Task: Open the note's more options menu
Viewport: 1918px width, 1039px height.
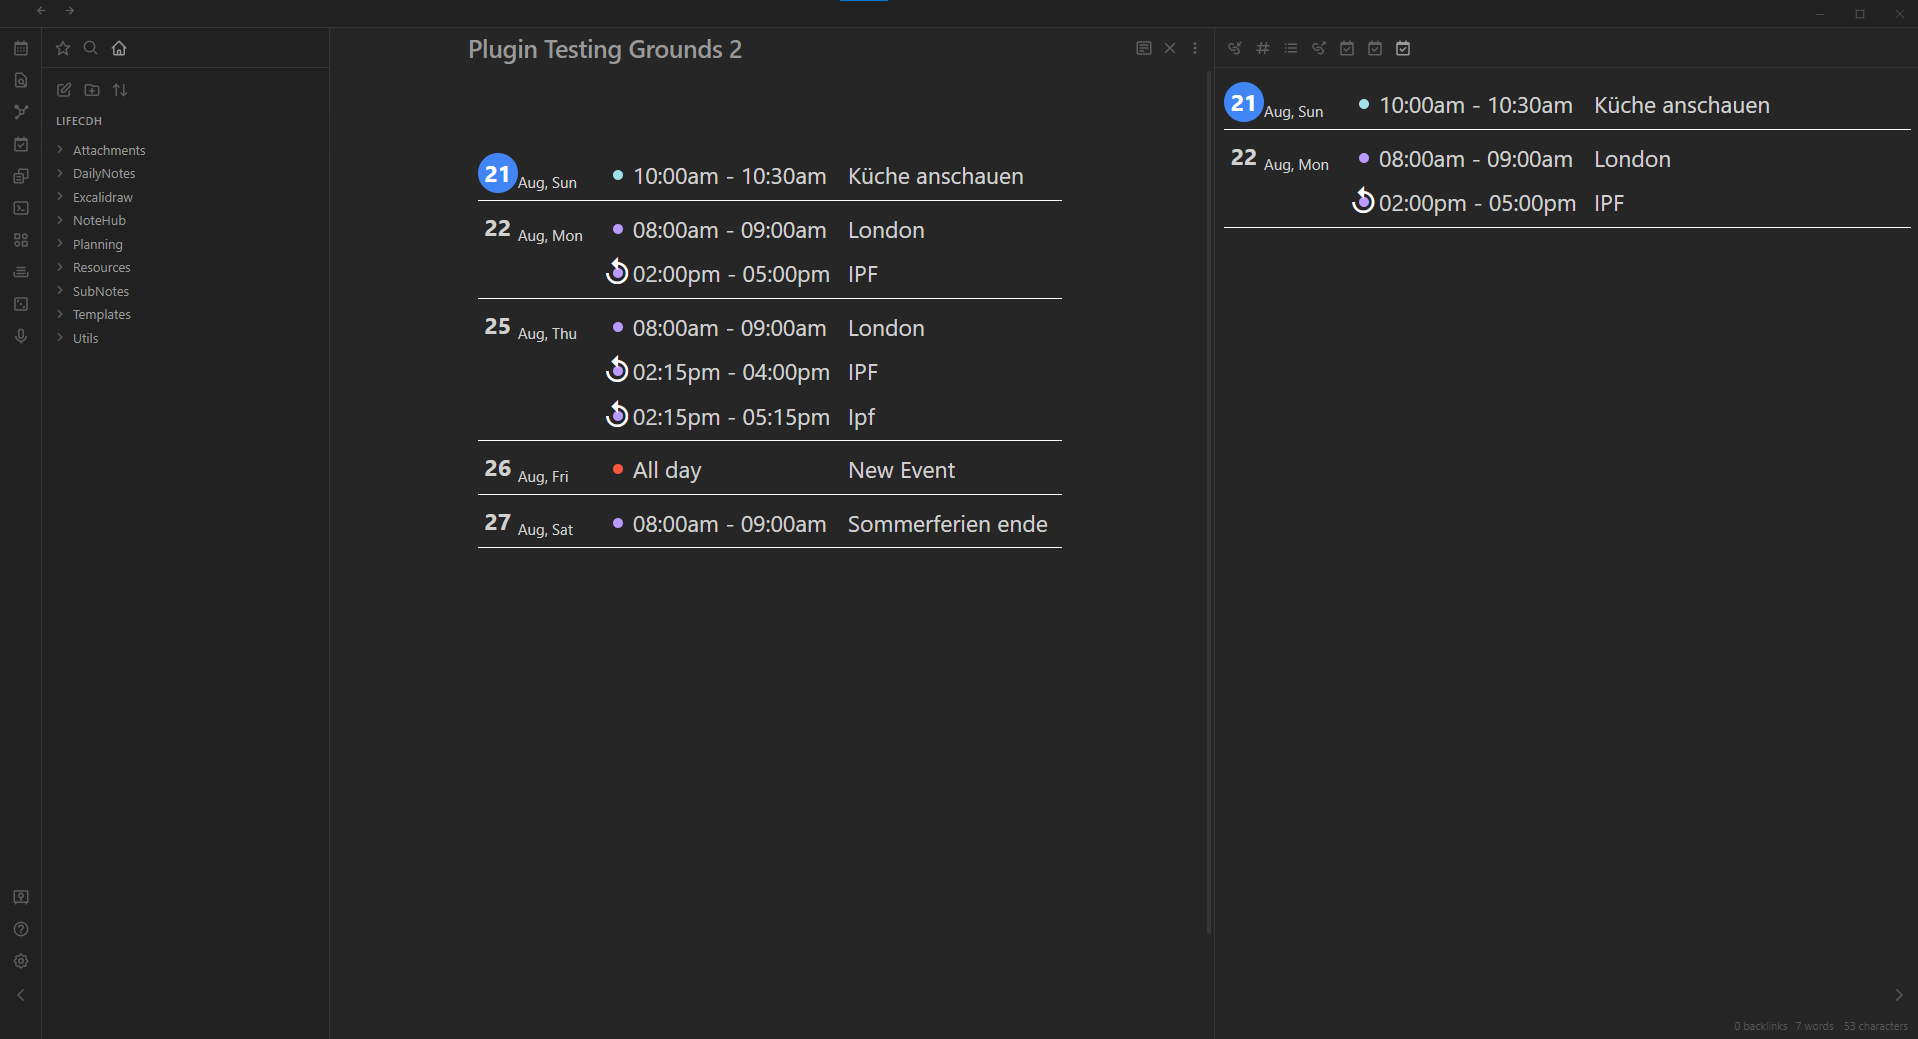Action: 1195,48
